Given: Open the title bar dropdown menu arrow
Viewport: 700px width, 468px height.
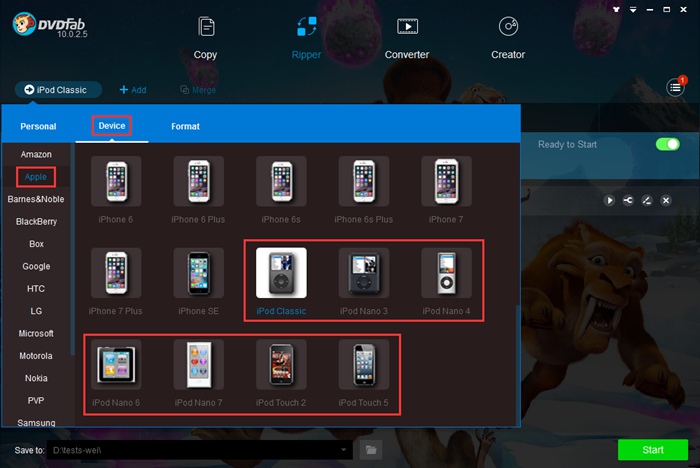Looking at the screenshot, I should (633, 9).
